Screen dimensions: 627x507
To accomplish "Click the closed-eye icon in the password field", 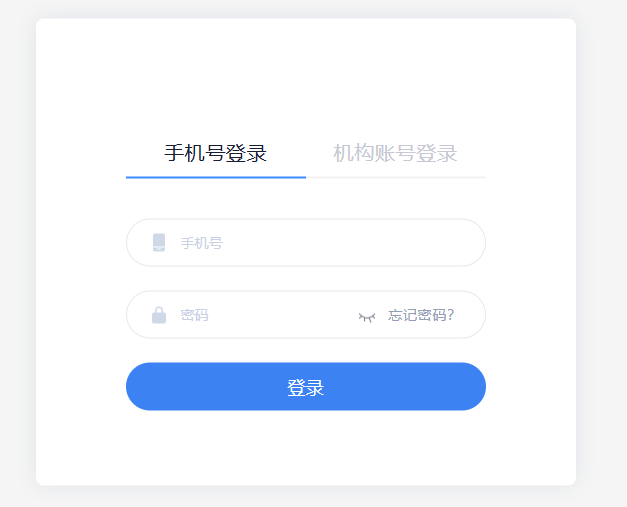I will click(x=367, y=316).
